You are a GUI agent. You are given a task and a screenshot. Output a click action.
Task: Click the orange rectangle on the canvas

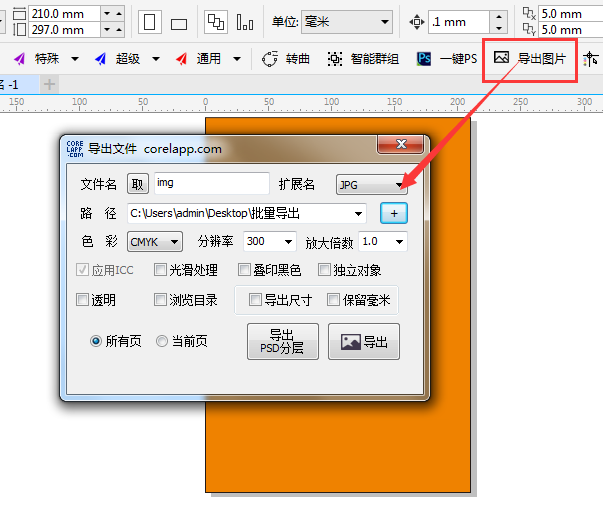tap(338, 446)
